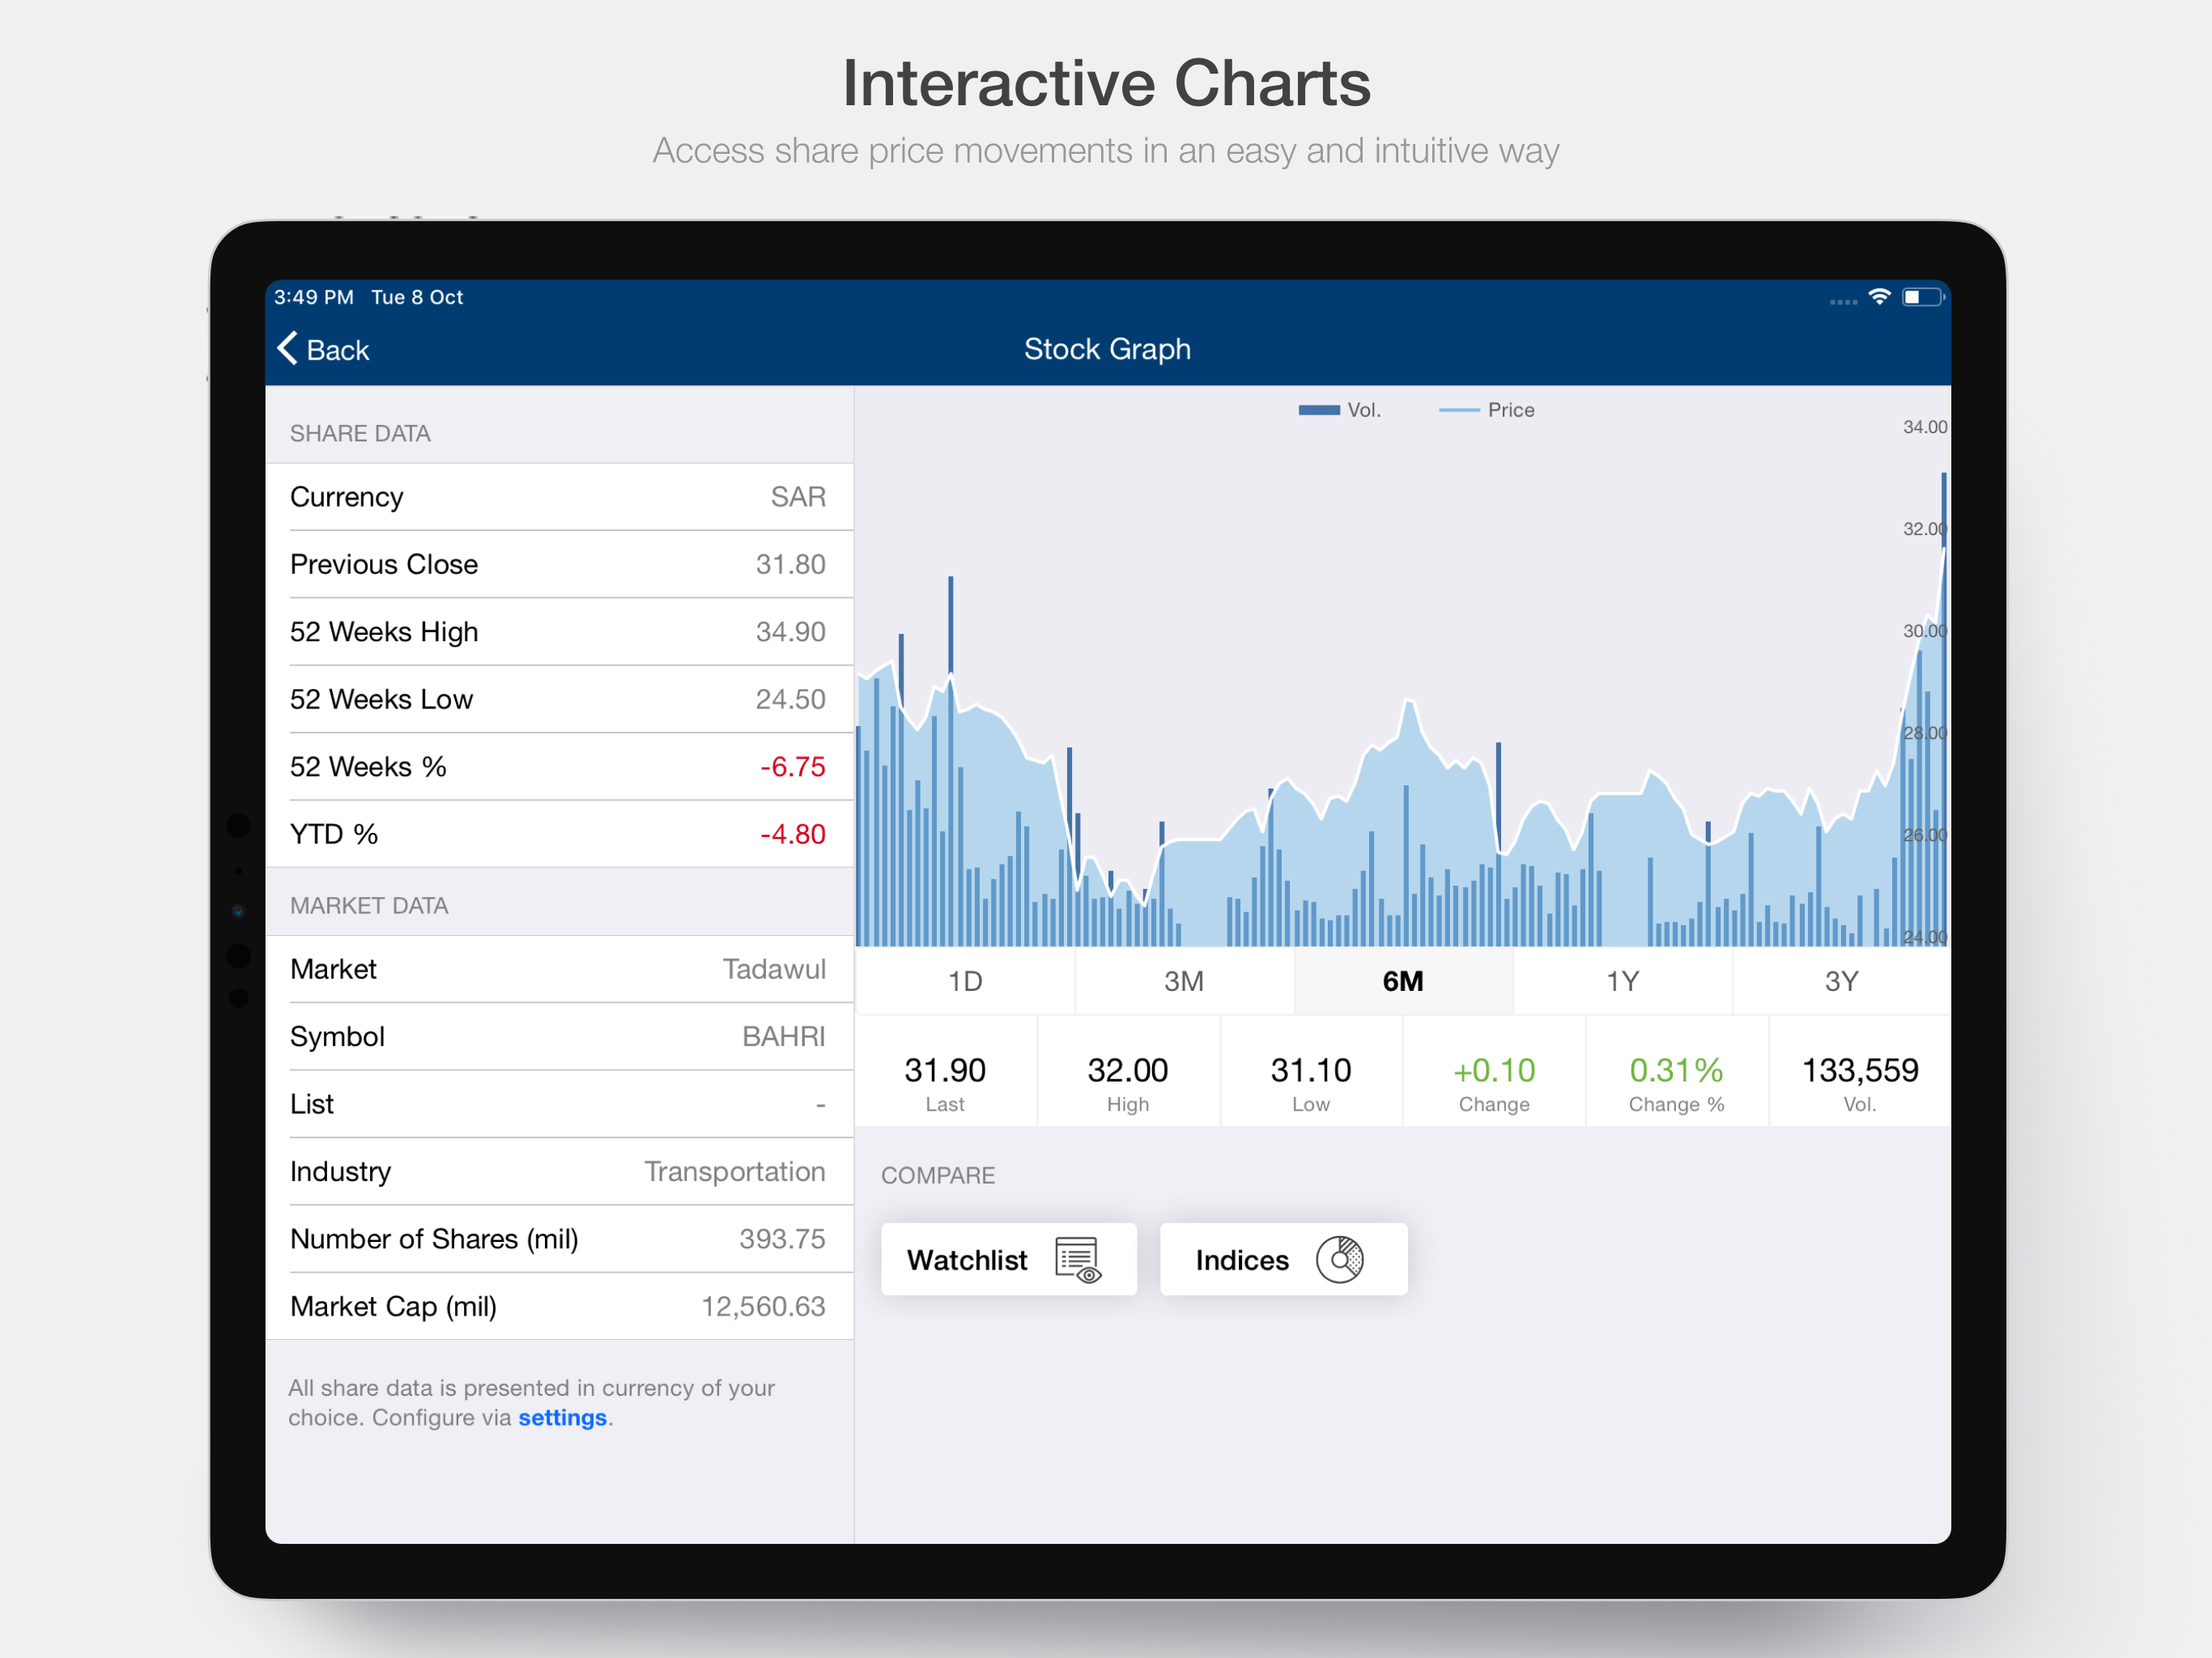Tap the battery status icon

coord(1923,297)
